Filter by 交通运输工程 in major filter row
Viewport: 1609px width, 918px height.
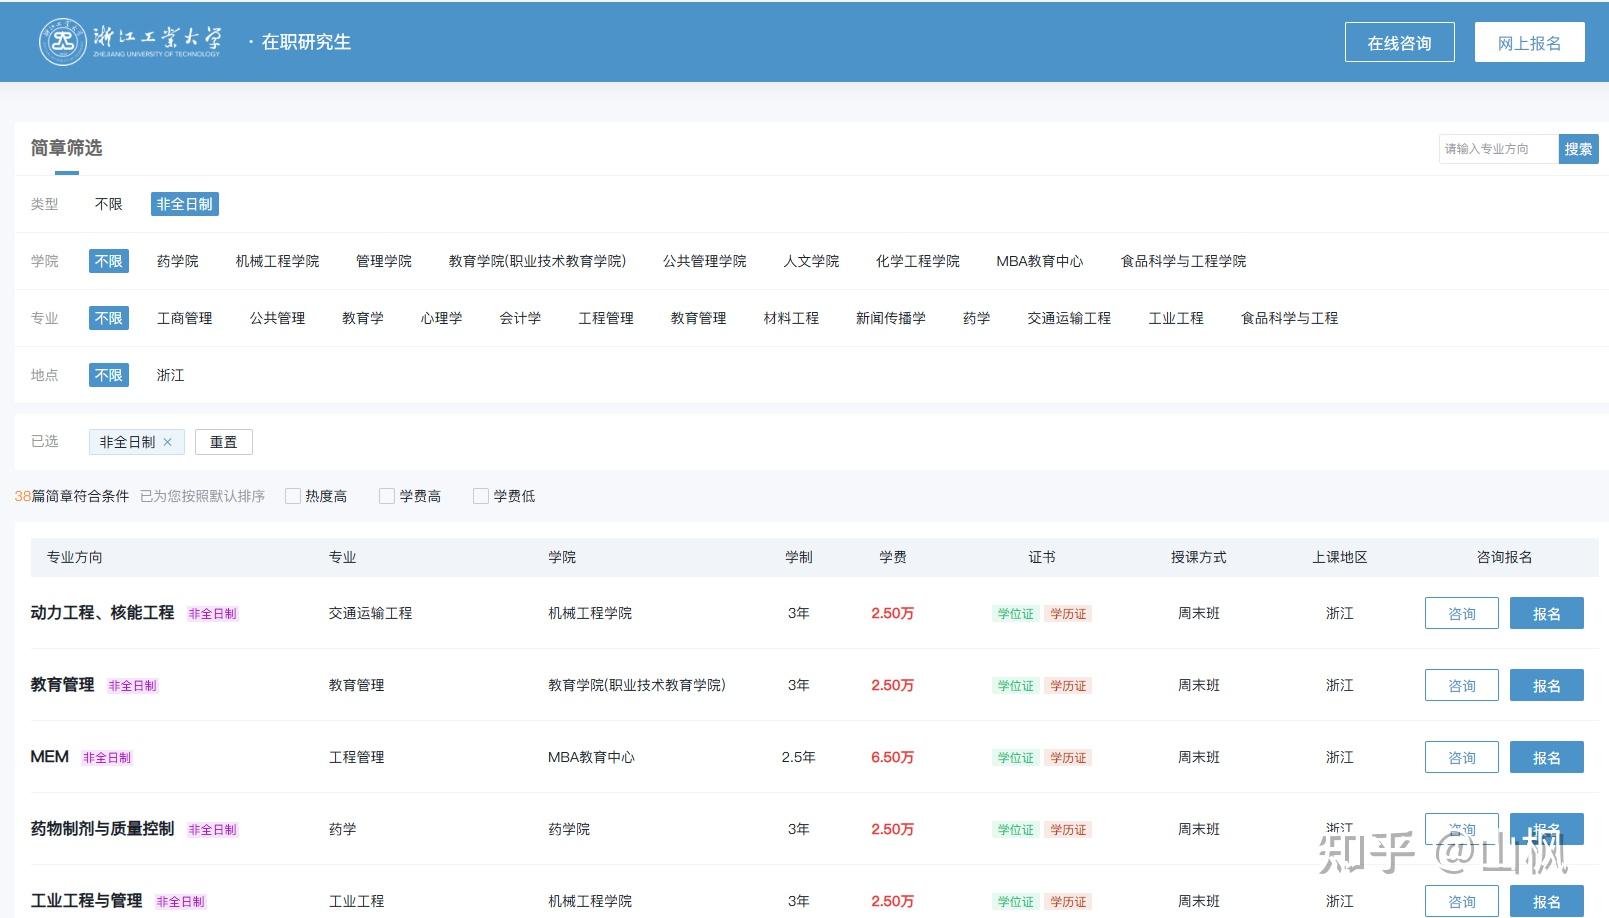click(x=1069, y=318)
